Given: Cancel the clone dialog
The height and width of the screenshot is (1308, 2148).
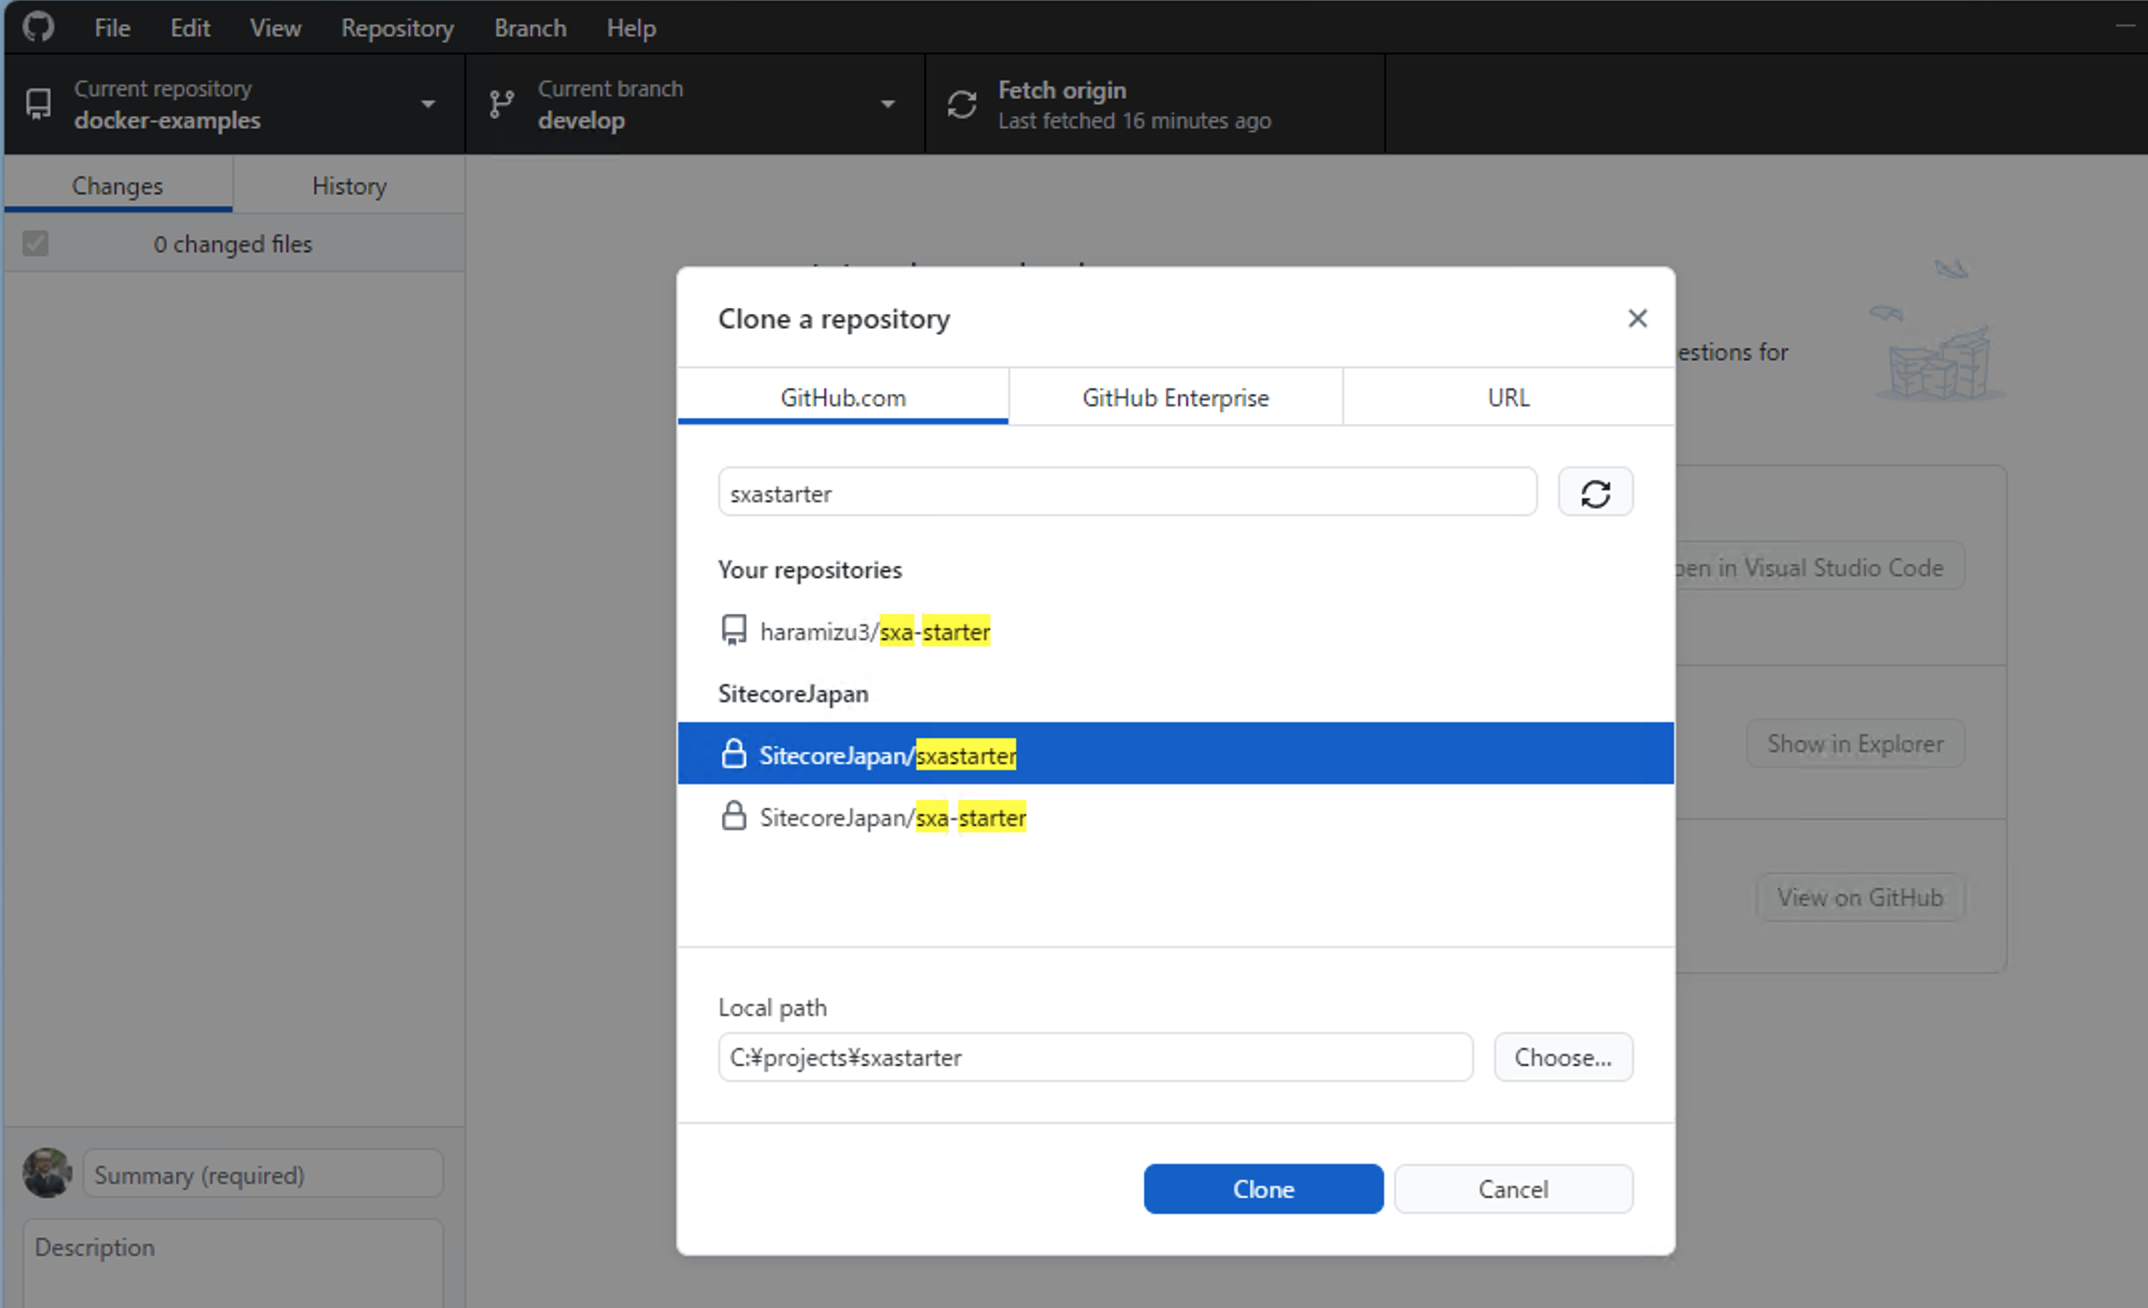Looking at the screenshot, I should (x=1513, y=1188).
